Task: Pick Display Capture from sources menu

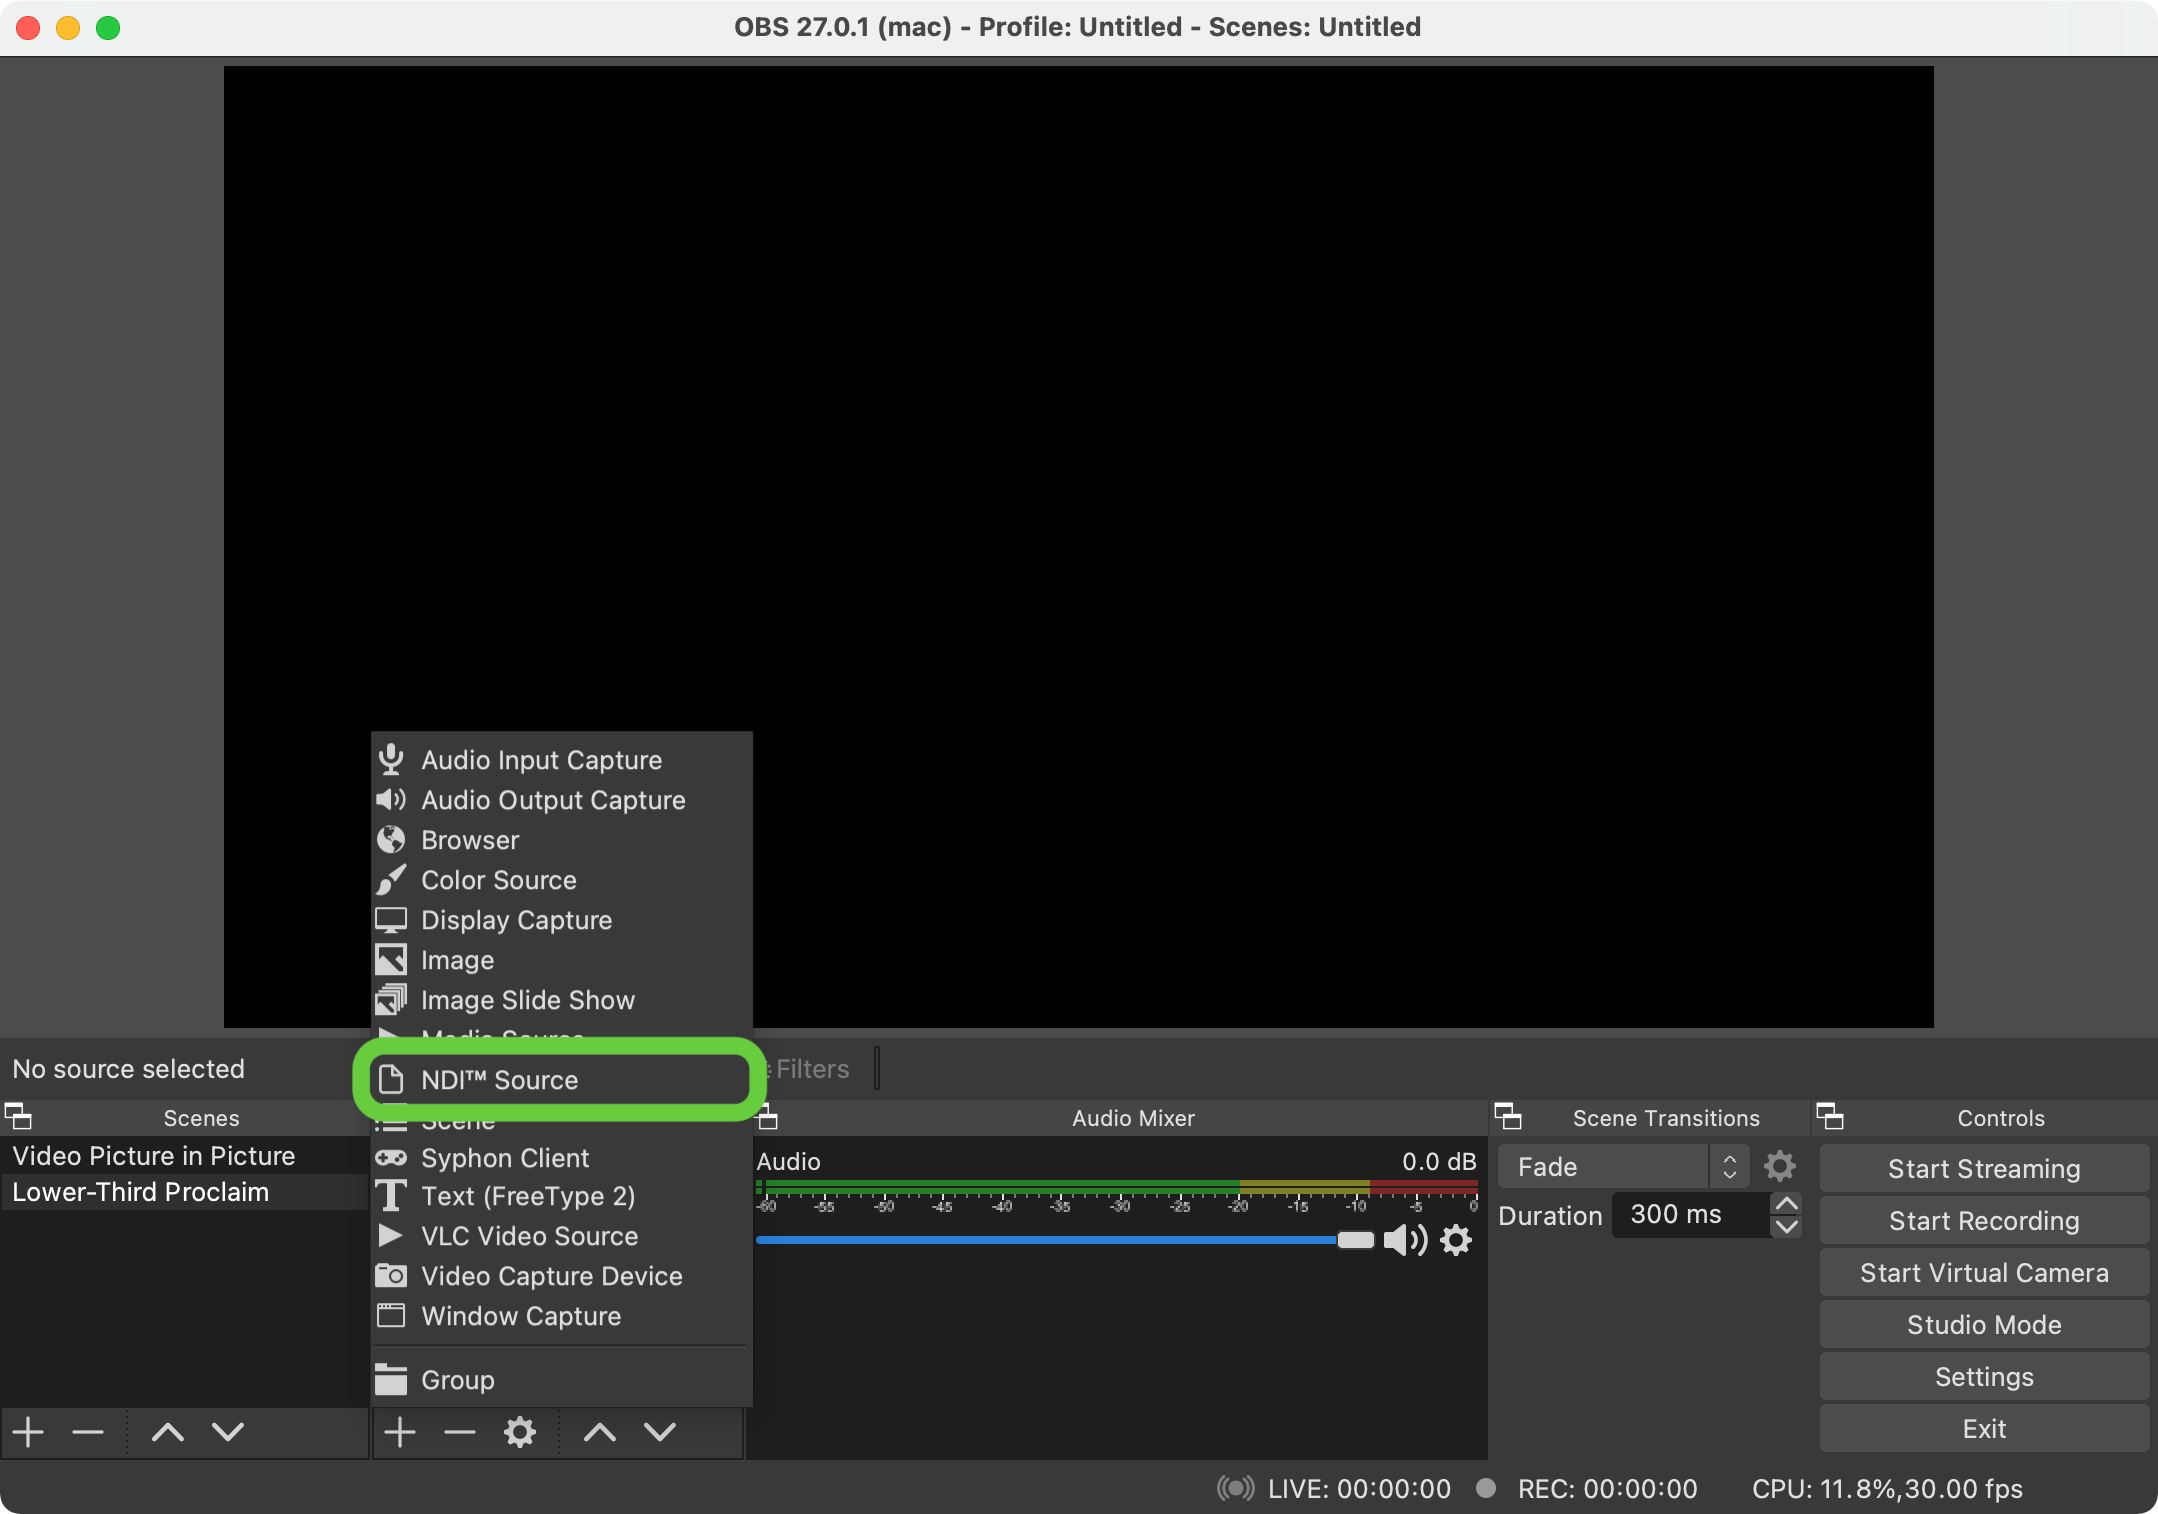Action: click(516, 920)
